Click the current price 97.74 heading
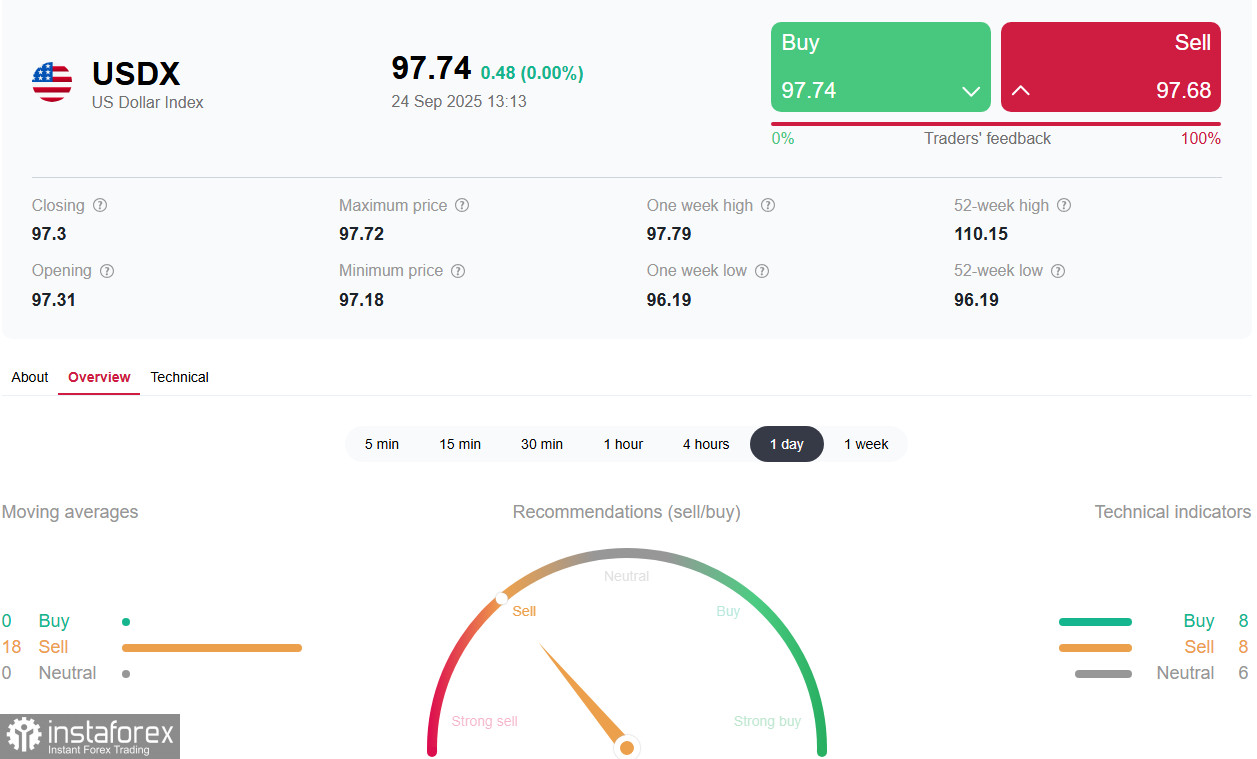The width and height of the screenshot is (1257, 759). click(431, 68)
